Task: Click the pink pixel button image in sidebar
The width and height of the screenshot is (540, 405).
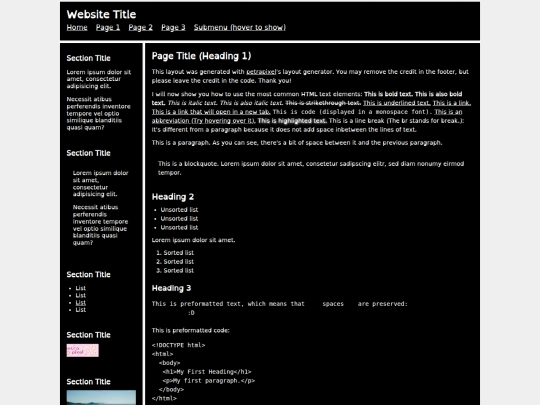Action: (83, 350)
